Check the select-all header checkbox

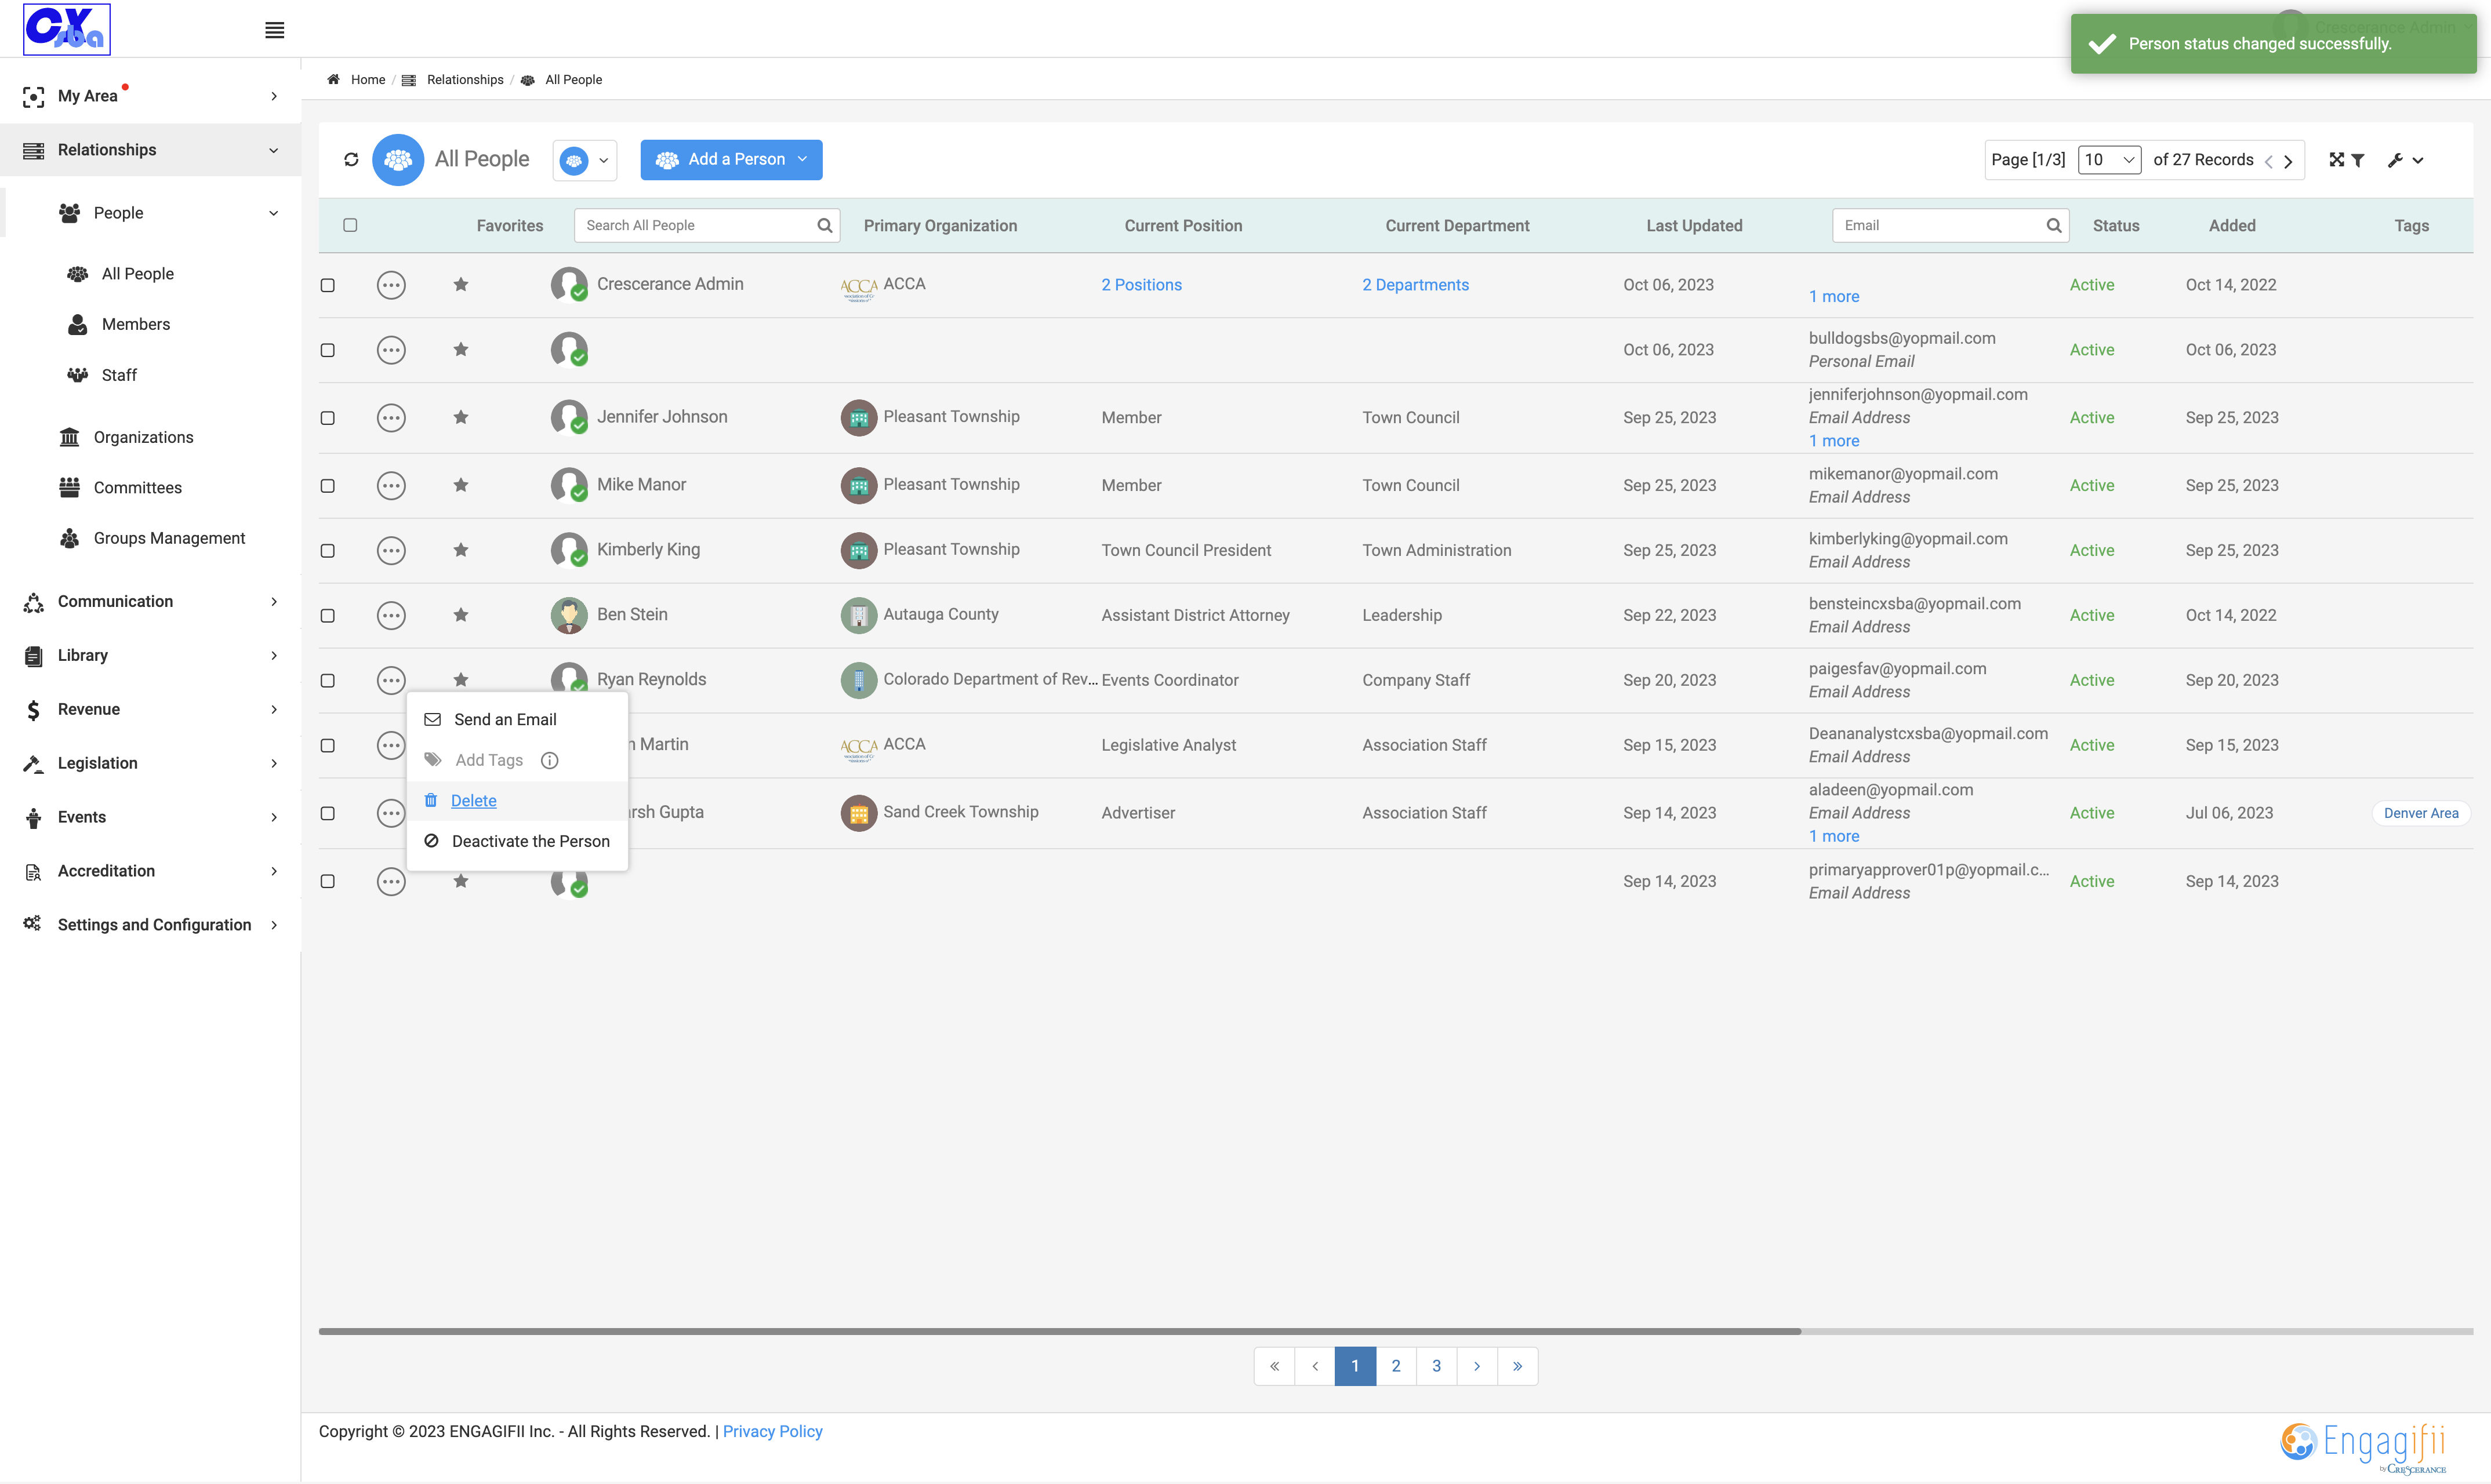[x=350, y=225]
